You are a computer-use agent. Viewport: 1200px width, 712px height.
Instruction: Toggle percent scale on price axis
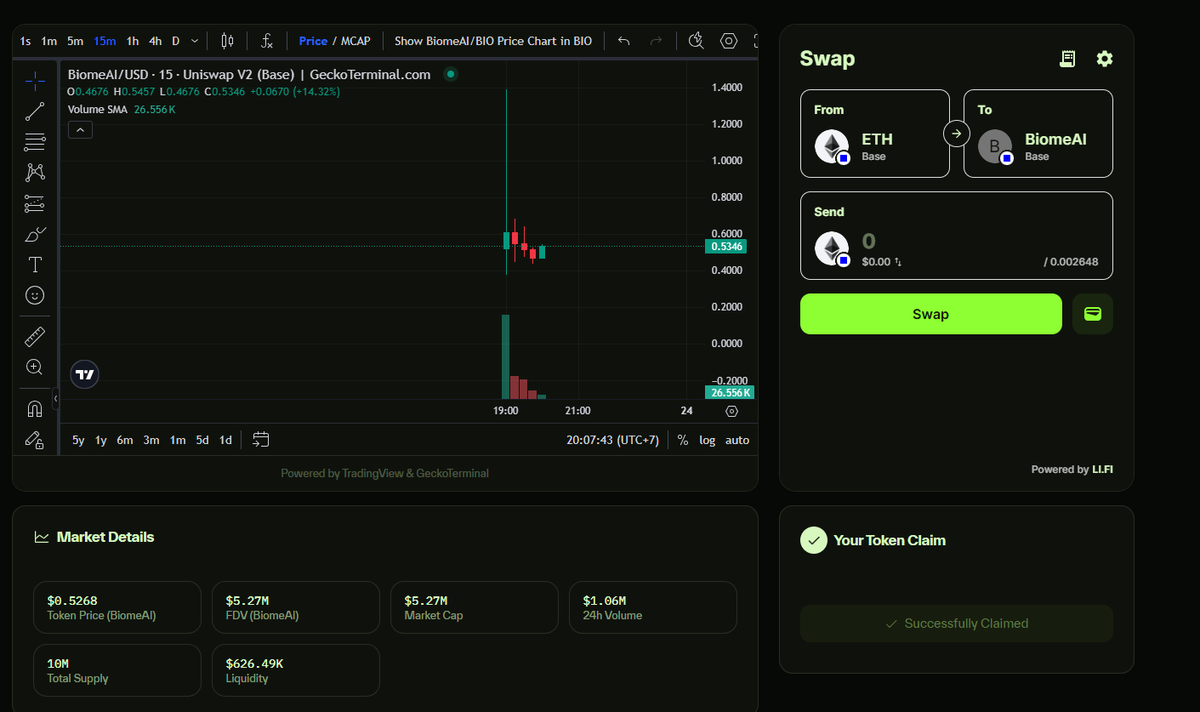(x=682, y=440)
